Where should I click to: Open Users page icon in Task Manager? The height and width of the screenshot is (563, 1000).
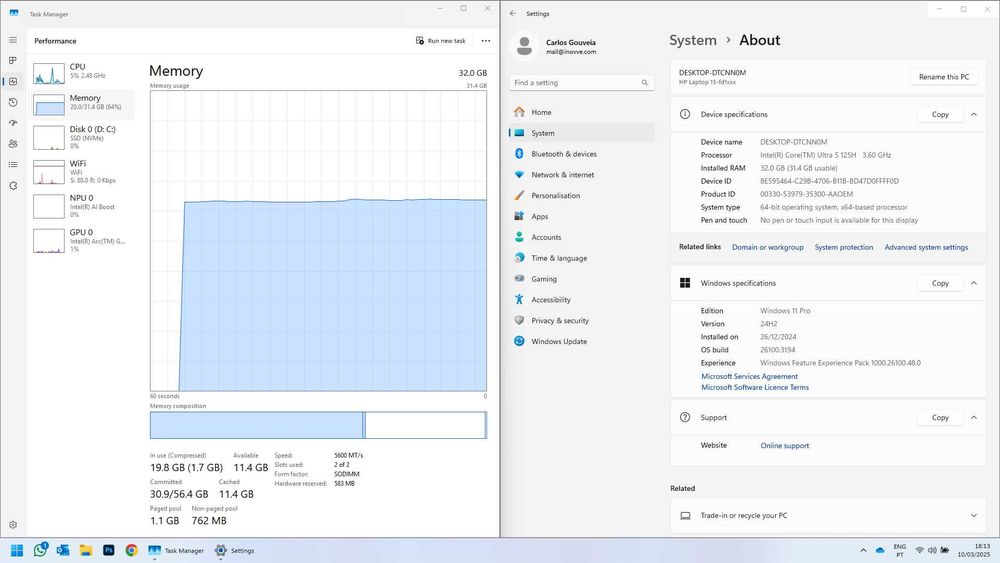click(13, 144)
